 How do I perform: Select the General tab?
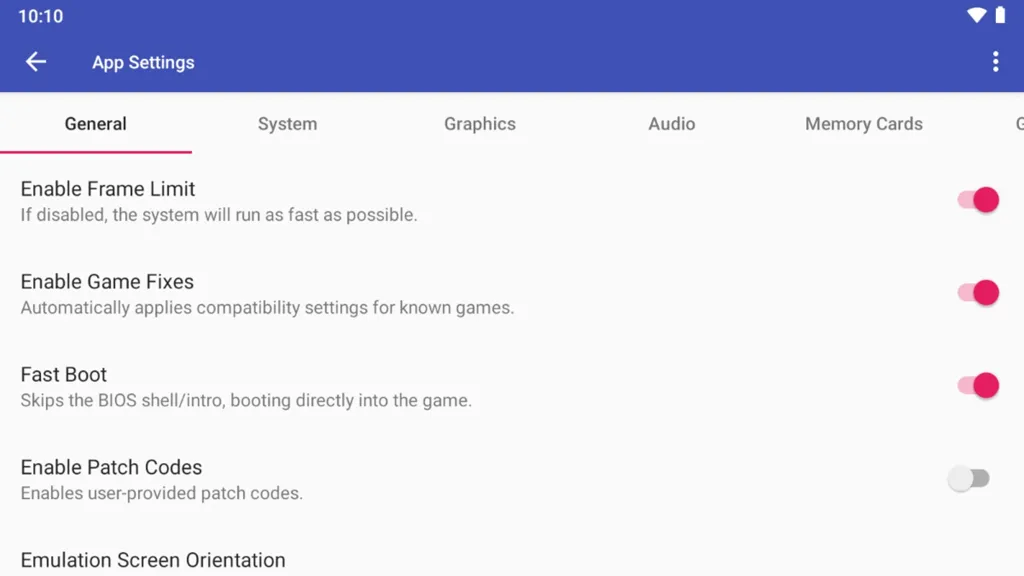click(95, 124)
